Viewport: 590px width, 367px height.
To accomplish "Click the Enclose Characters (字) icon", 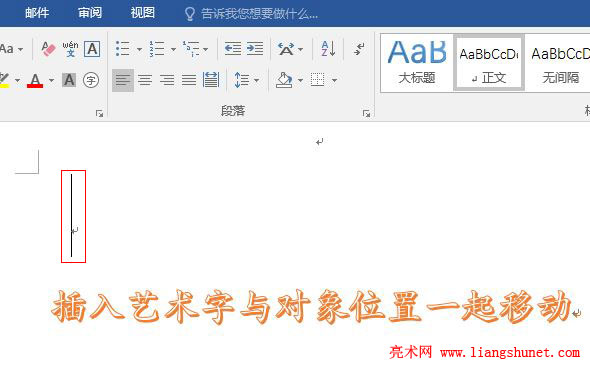I will (91, 80).
